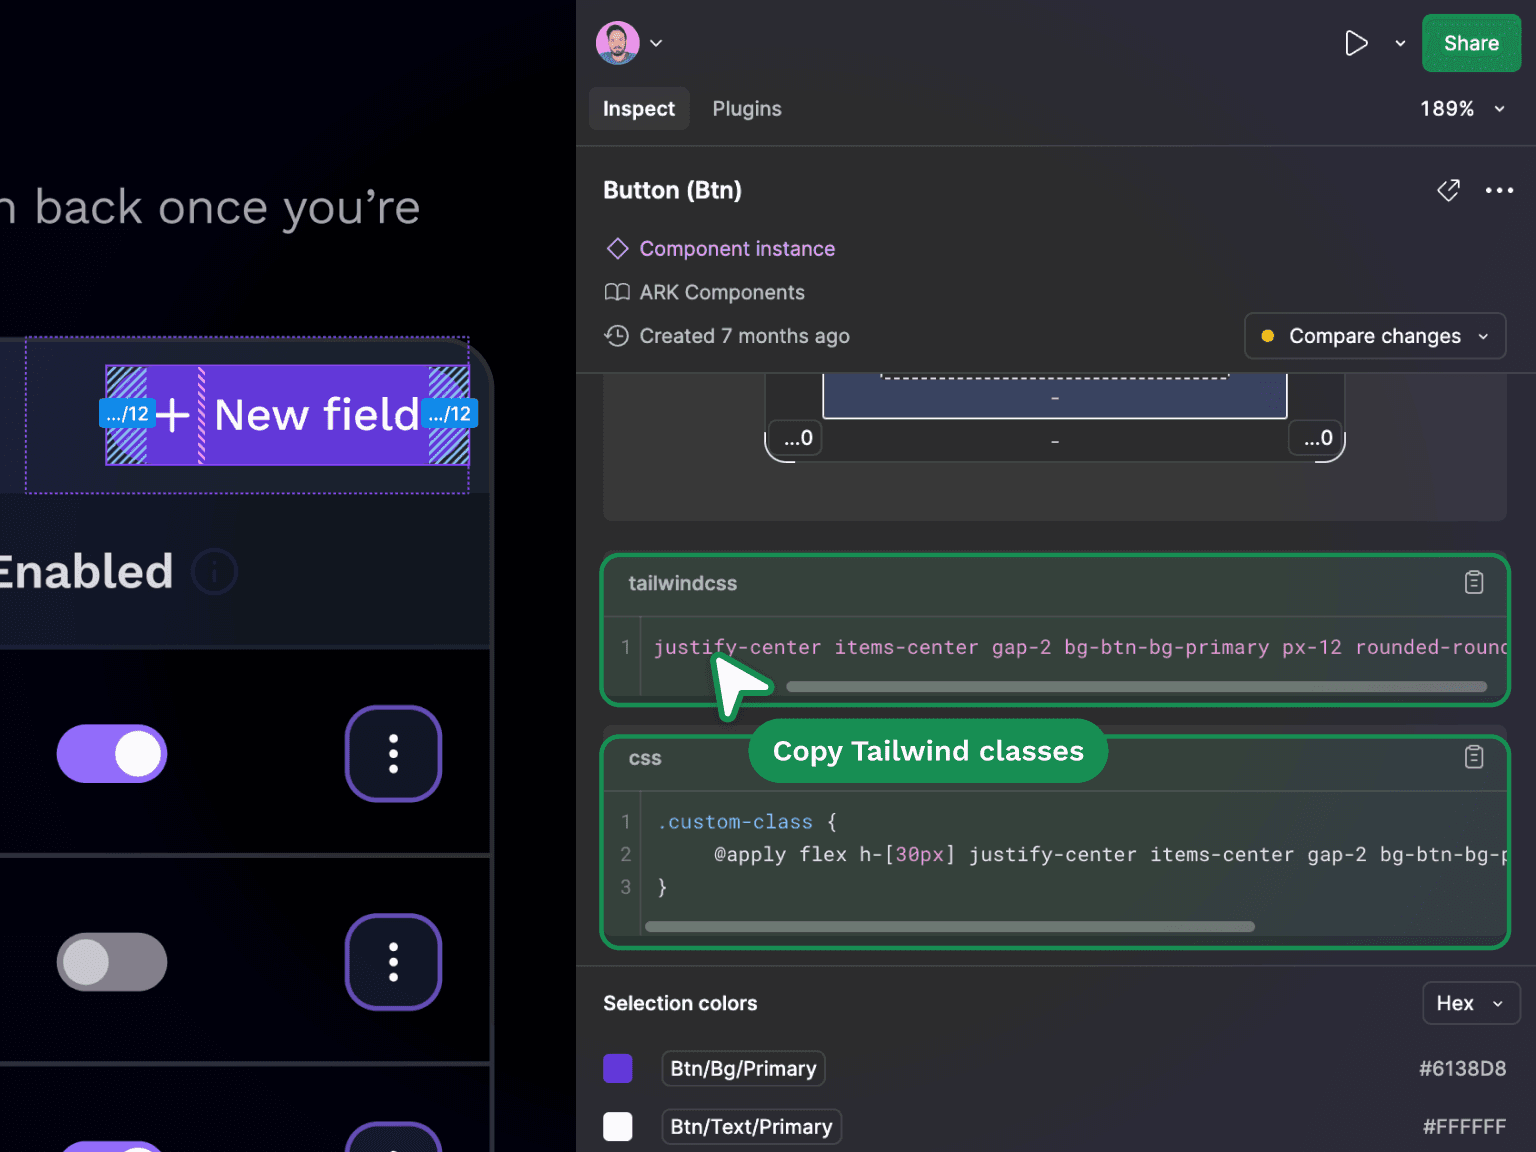The image size is (1536, 1152).
Task: Click the @apply flex code line
Action: (x=1110, y=854)
